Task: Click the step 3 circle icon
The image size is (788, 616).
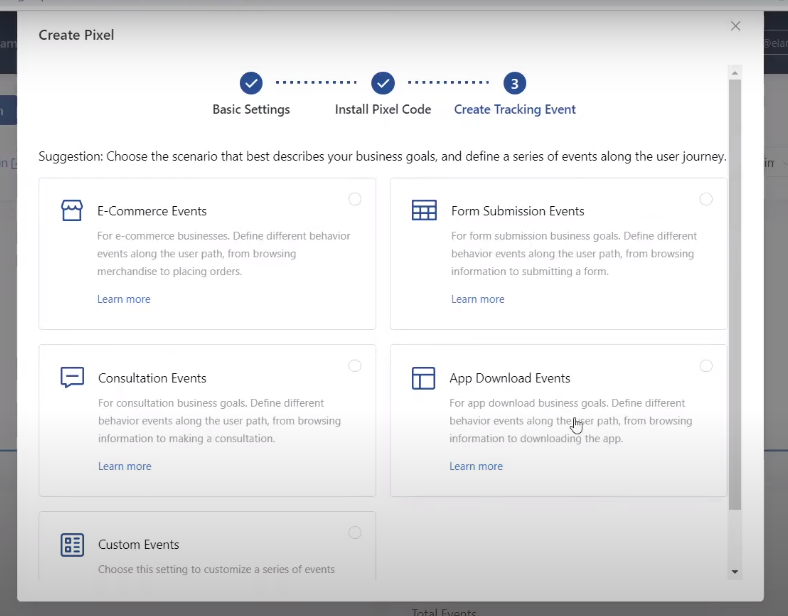Action: coord(514,83)
